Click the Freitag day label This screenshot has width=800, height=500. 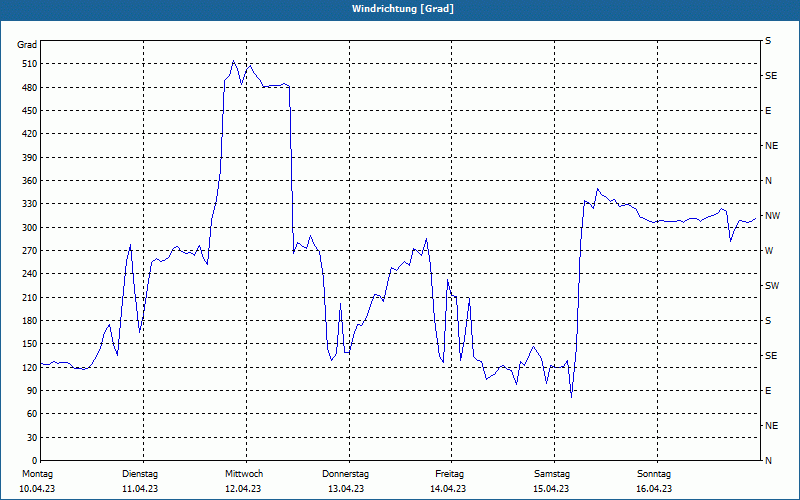449,474
